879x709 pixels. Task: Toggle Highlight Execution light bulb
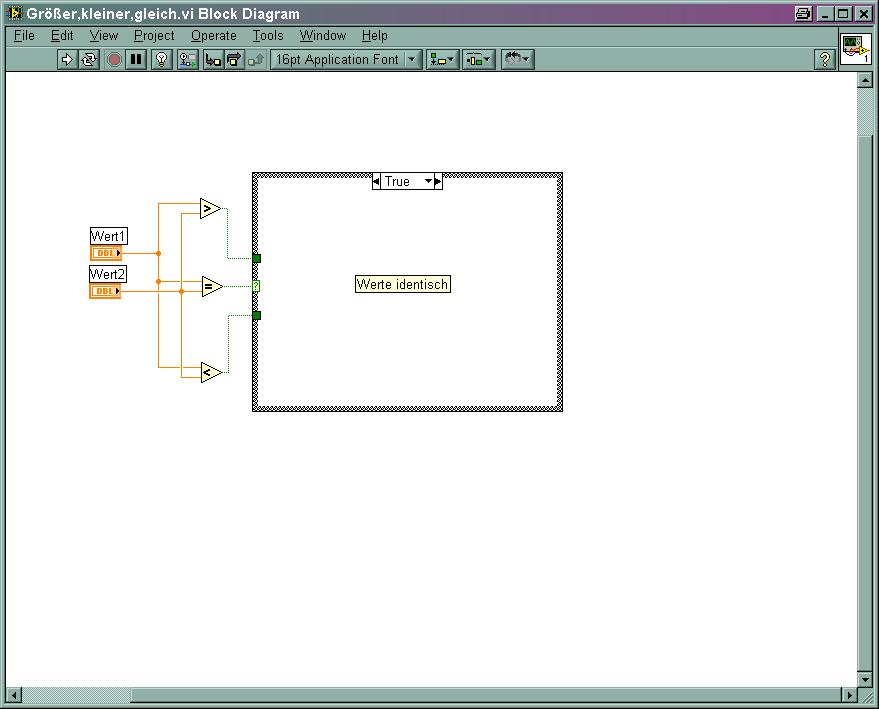162,59
